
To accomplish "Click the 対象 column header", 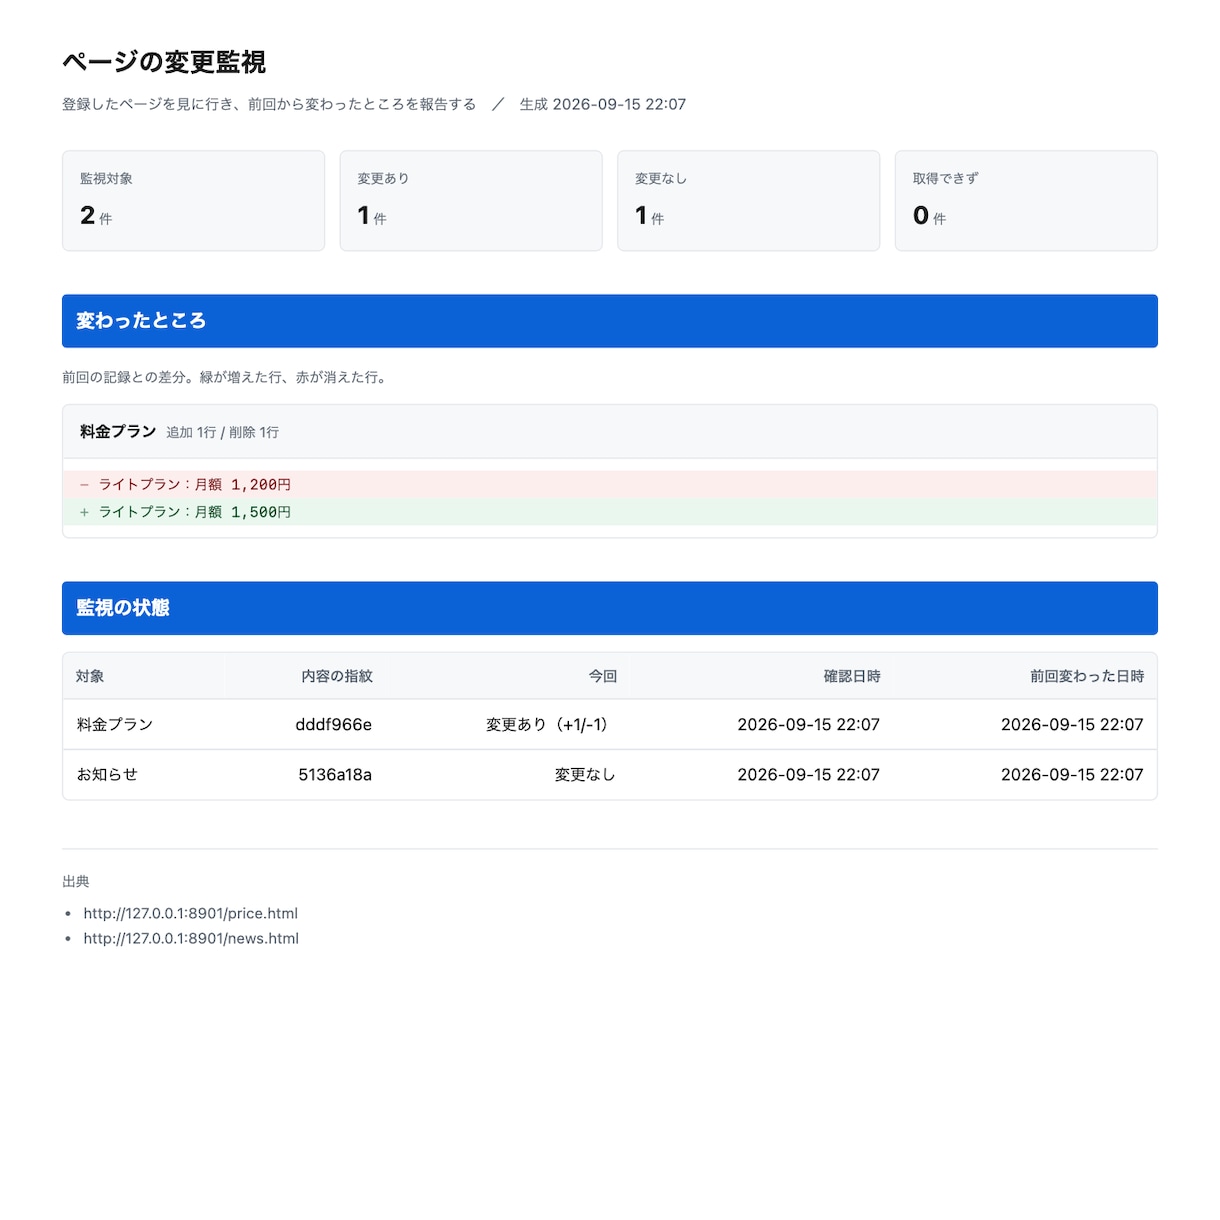I will point(90,676).
